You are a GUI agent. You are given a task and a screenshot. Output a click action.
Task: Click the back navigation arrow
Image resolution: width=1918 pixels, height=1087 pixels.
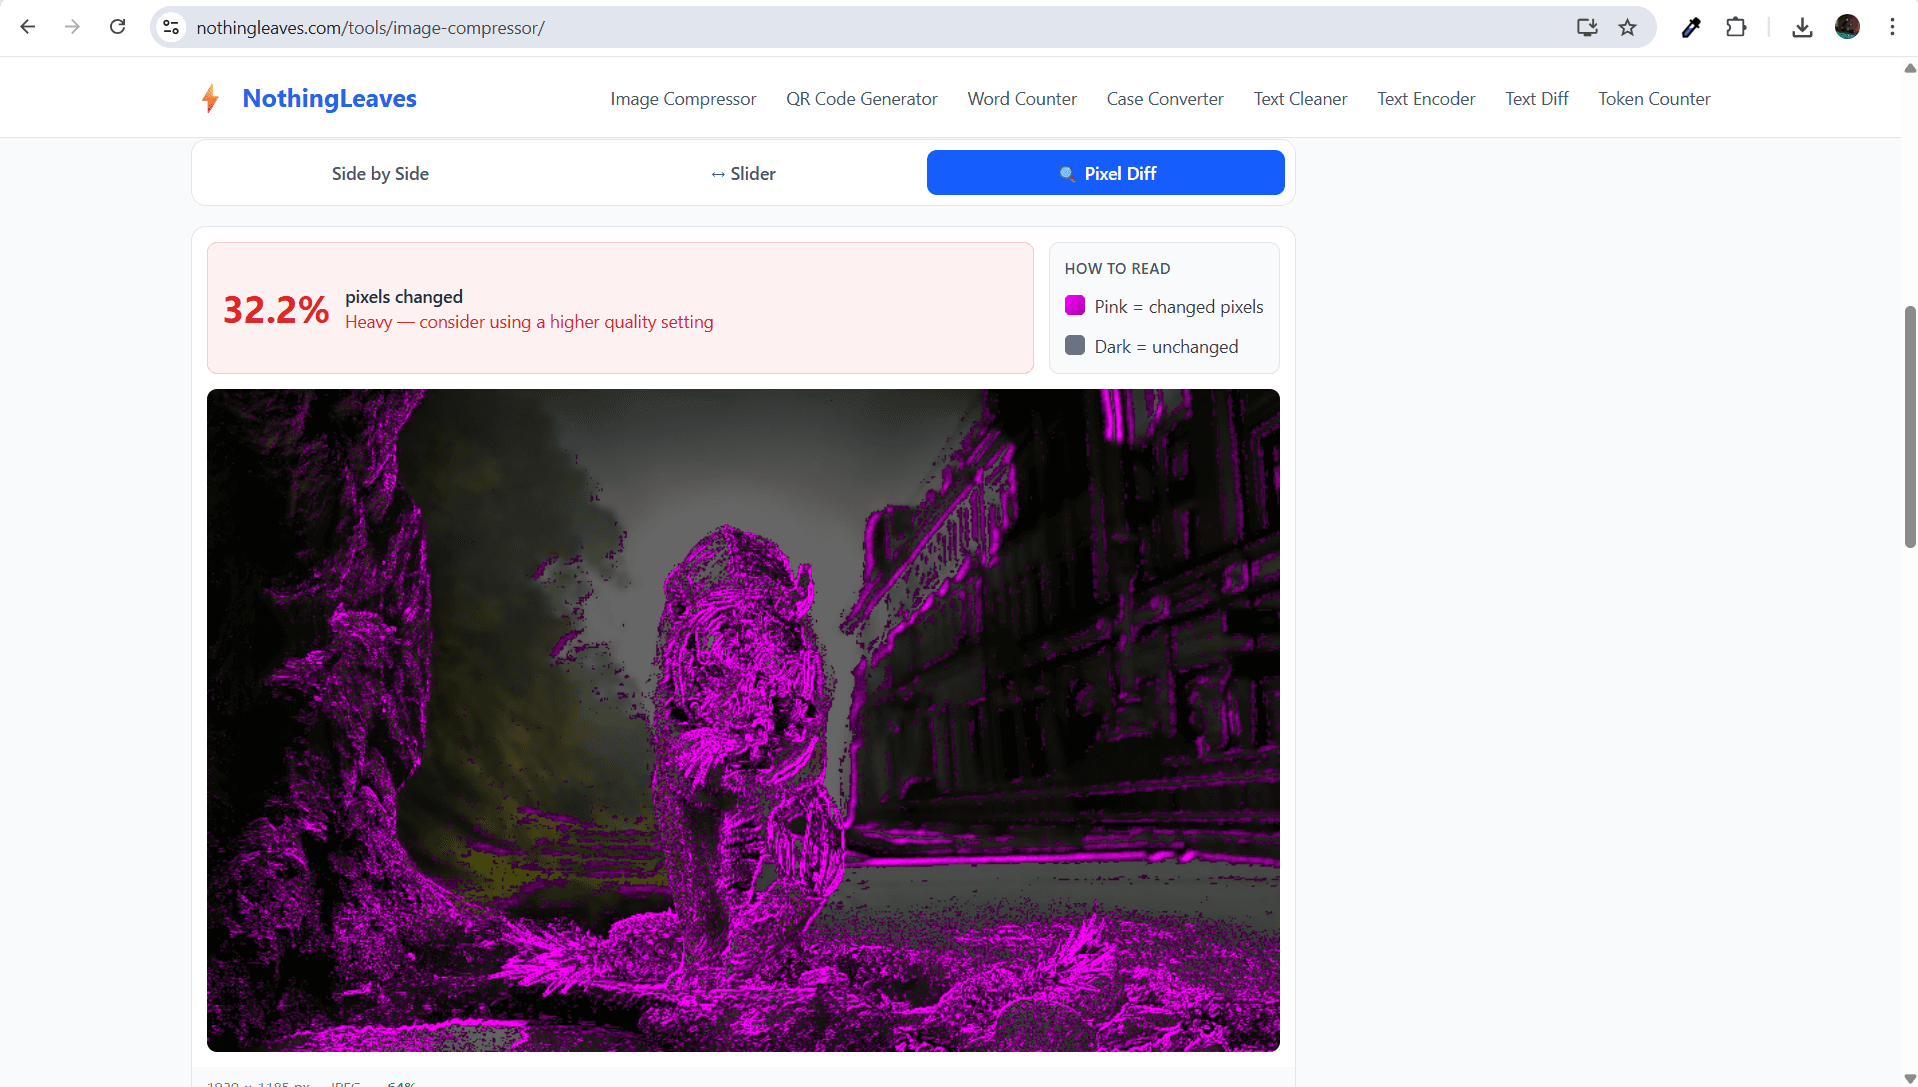pos(27,27)
